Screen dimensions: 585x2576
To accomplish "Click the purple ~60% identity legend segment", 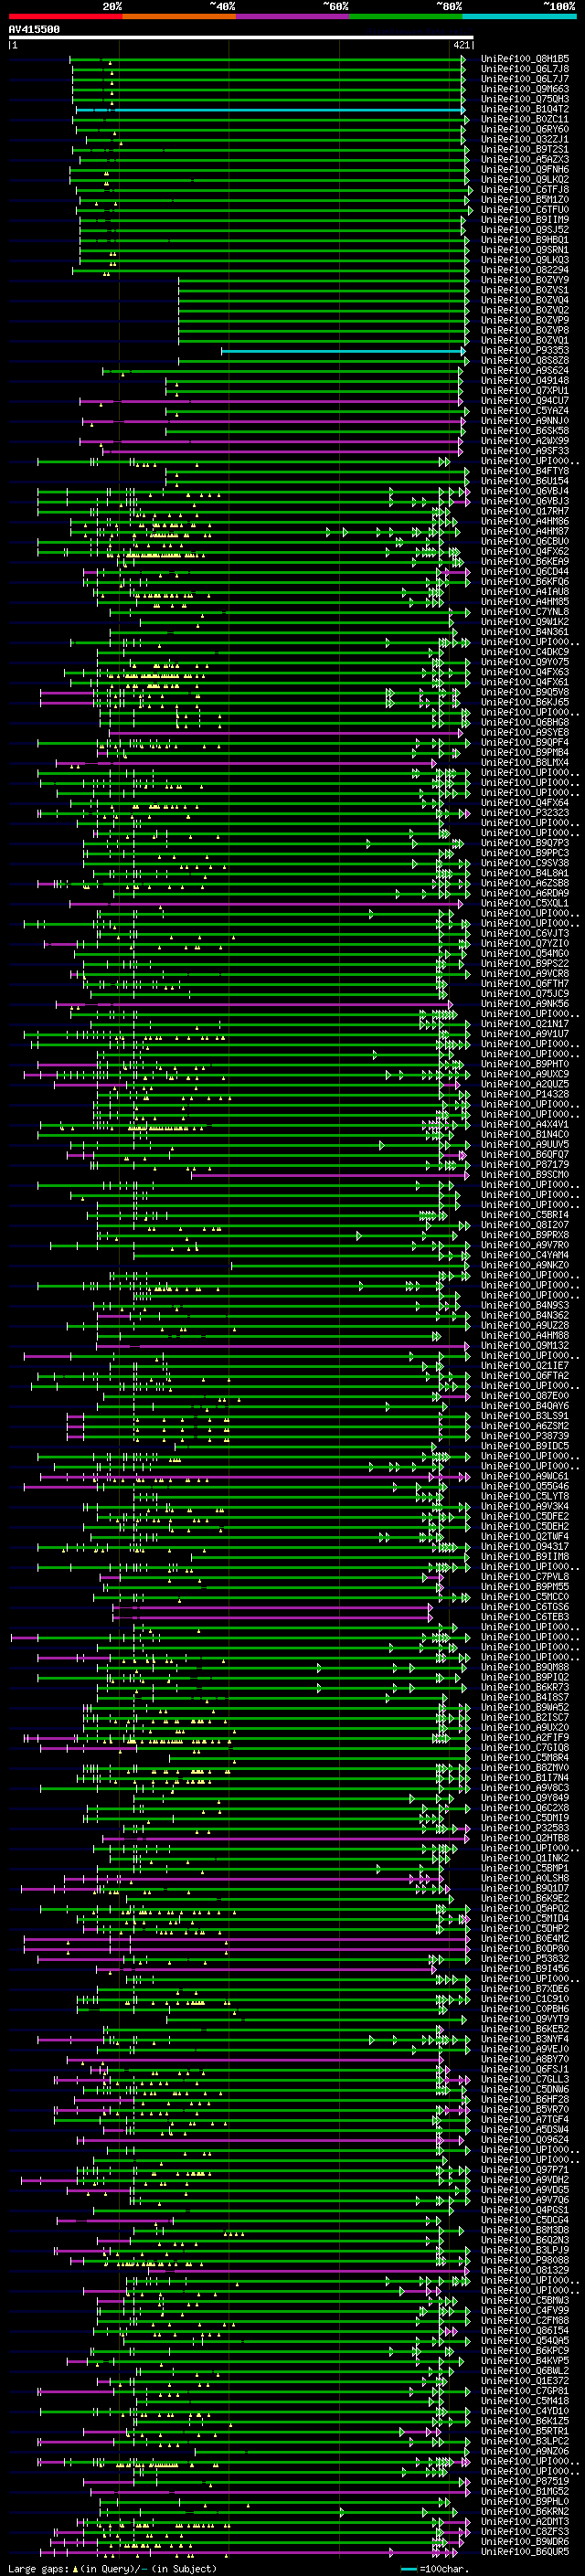I will pyautogui.click(x=292, y=16).
